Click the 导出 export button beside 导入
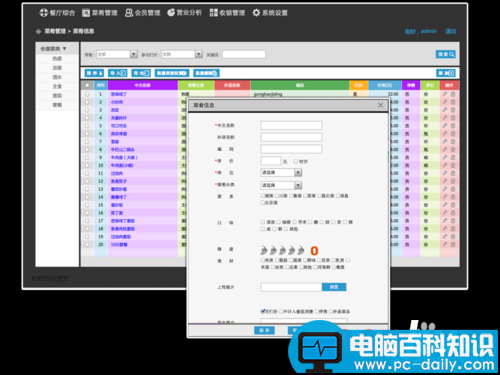This screenshot has height=375, width=500. [141, 73]
